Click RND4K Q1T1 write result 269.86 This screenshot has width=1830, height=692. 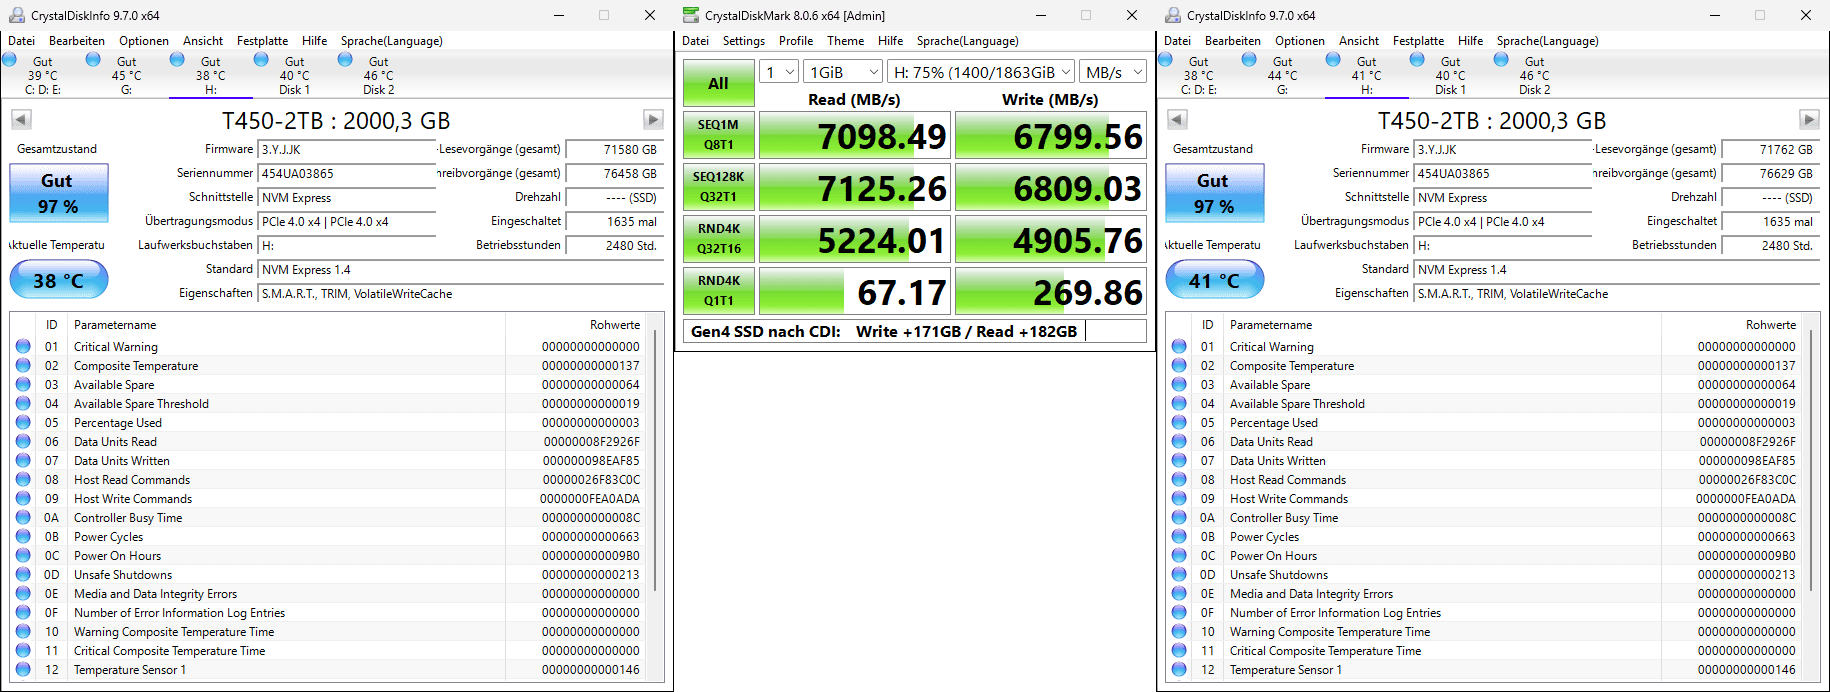pos(1050,292)
